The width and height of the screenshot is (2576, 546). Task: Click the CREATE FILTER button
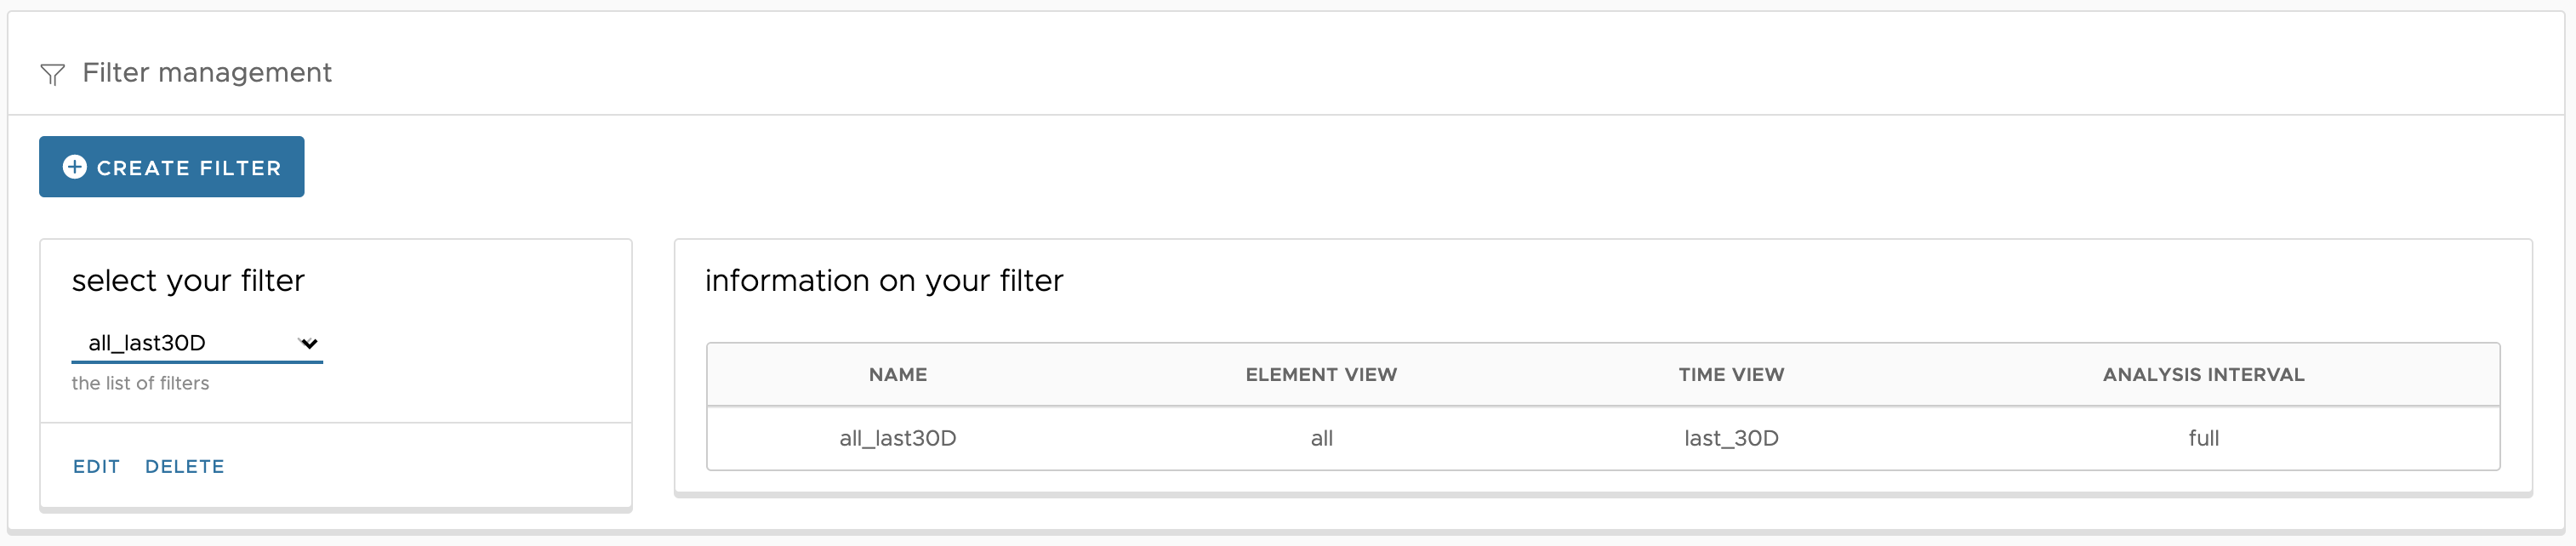click(x=172, y=167)
